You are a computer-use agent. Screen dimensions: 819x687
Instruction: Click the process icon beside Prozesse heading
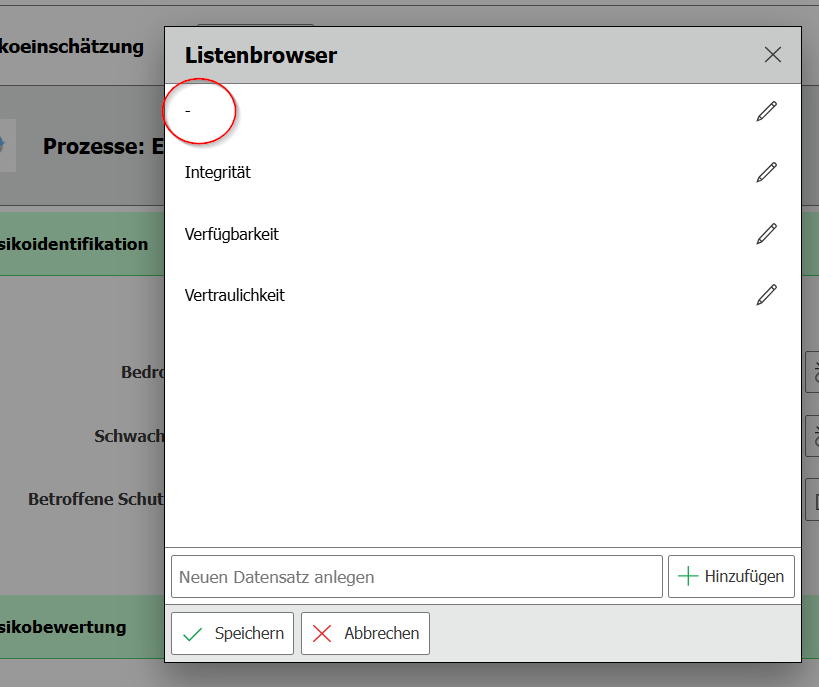[x=8, y=146]
